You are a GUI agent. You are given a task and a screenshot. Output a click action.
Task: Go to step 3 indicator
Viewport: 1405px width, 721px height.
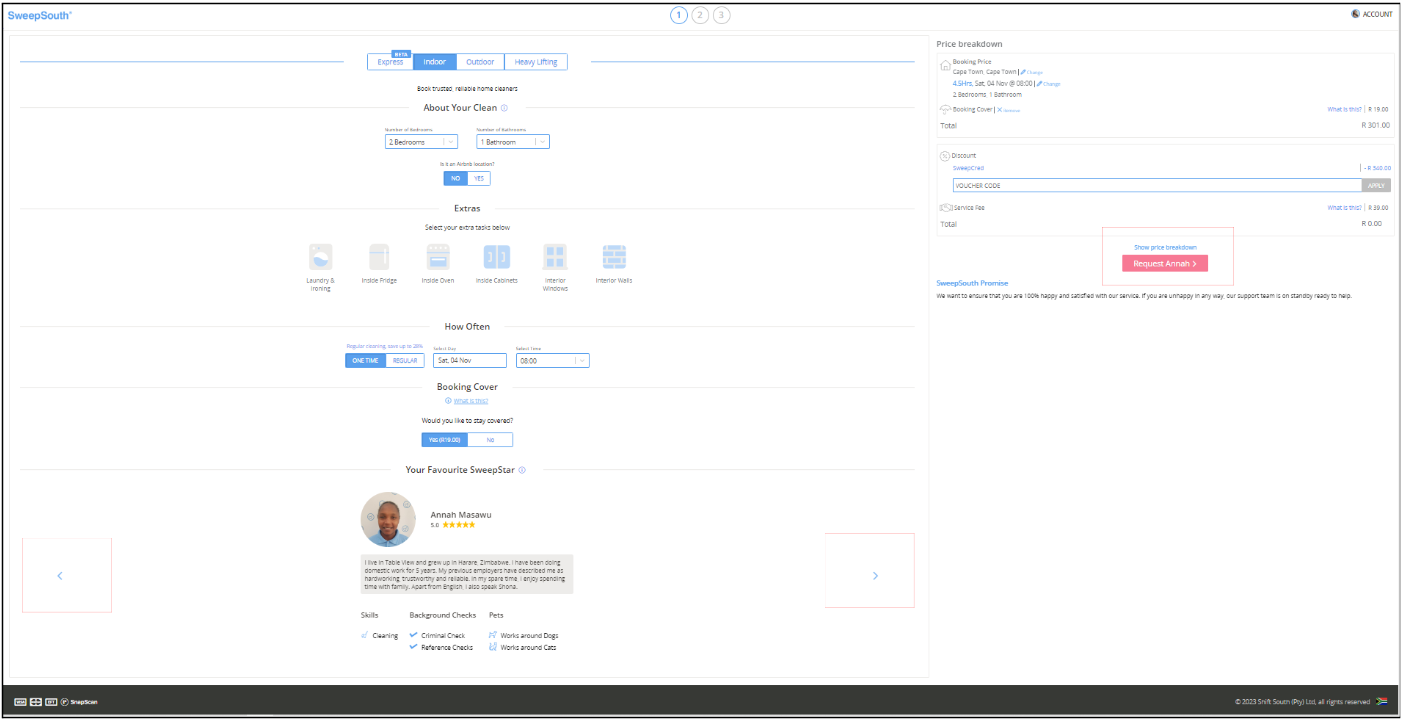pos(721,15)
